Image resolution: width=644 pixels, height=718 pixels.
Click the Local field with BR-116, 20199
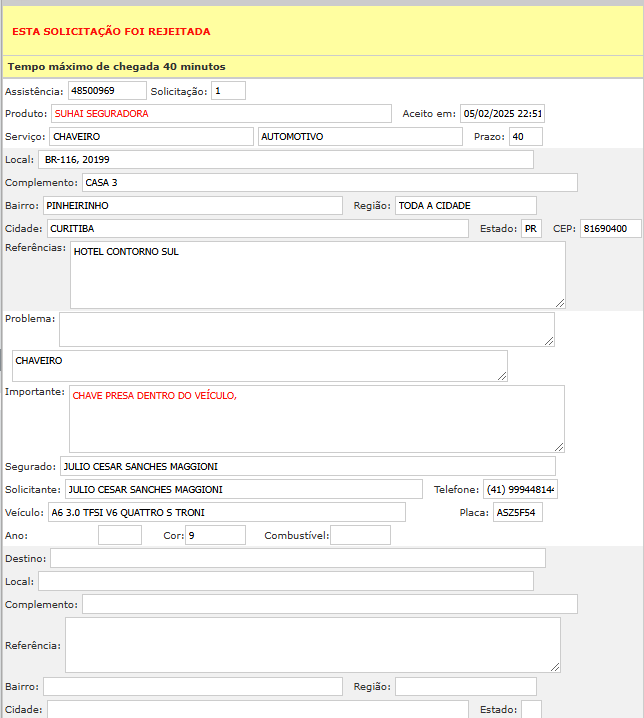pyautogui.click(x=286, y=160)
